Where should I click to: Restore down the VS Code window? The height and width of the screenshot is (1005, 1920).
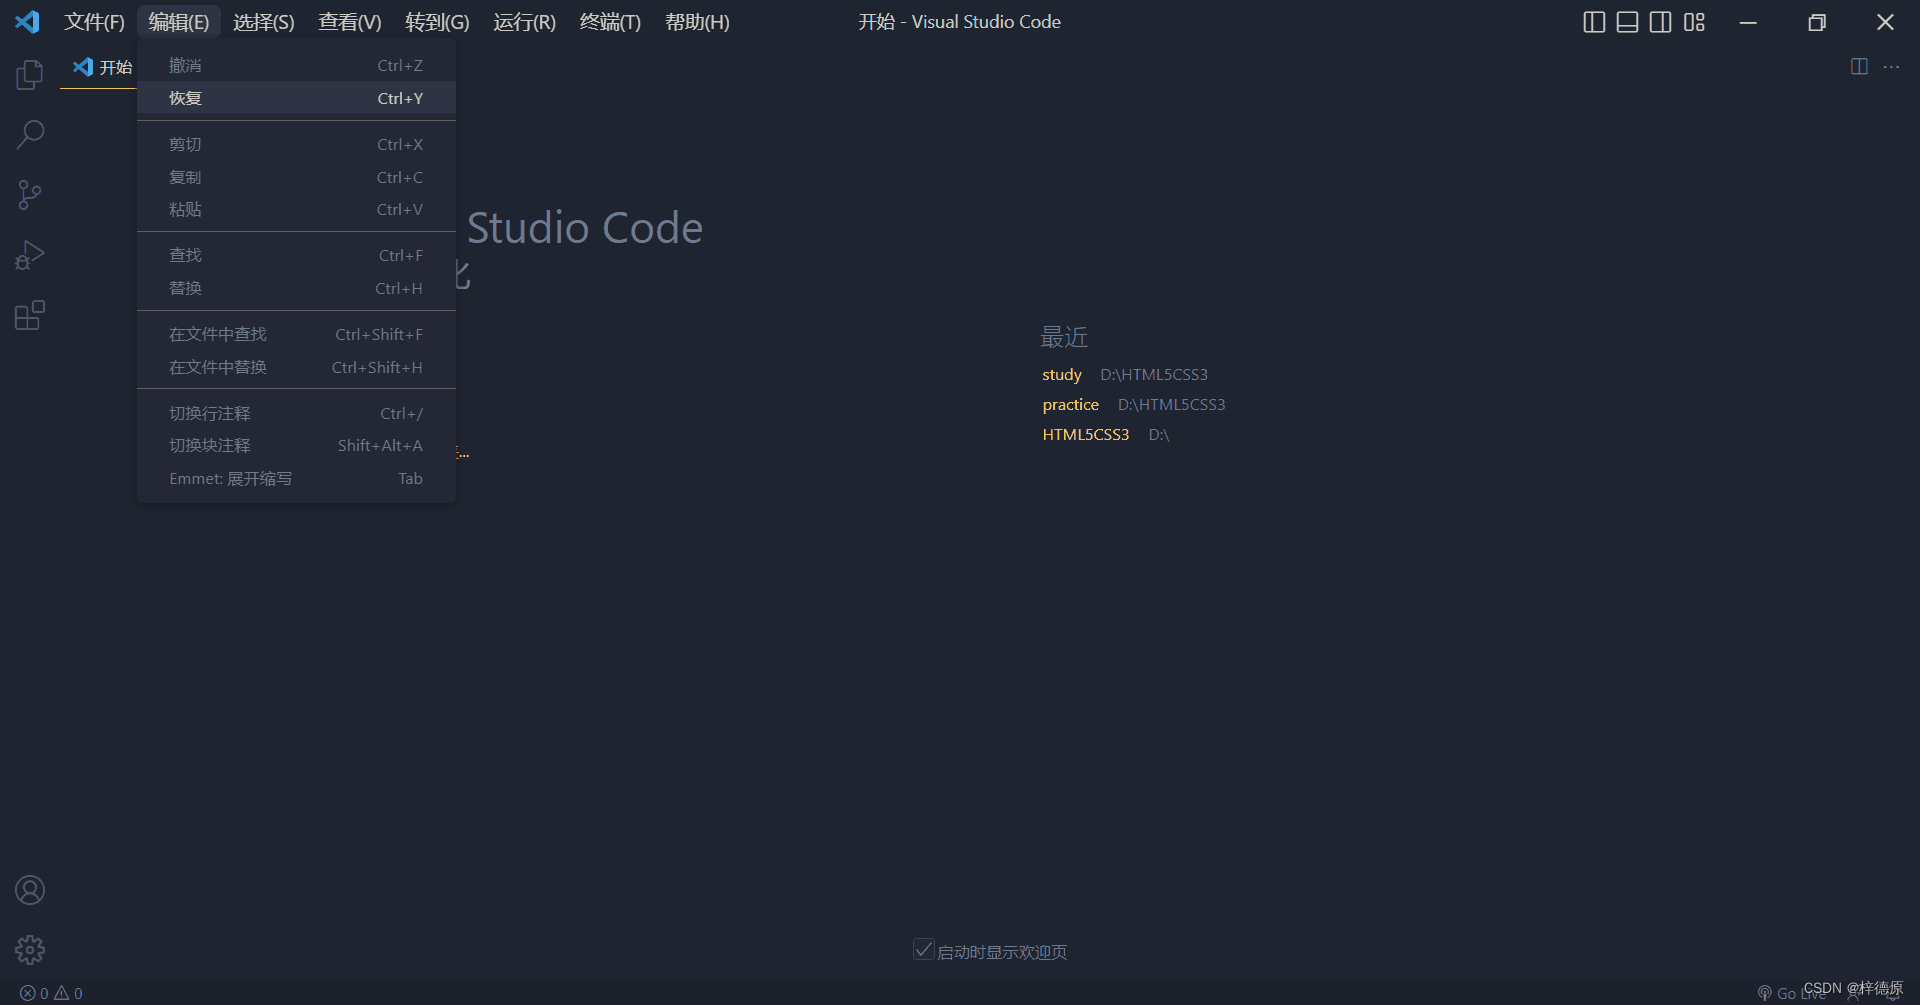(x=1817, y=22)
